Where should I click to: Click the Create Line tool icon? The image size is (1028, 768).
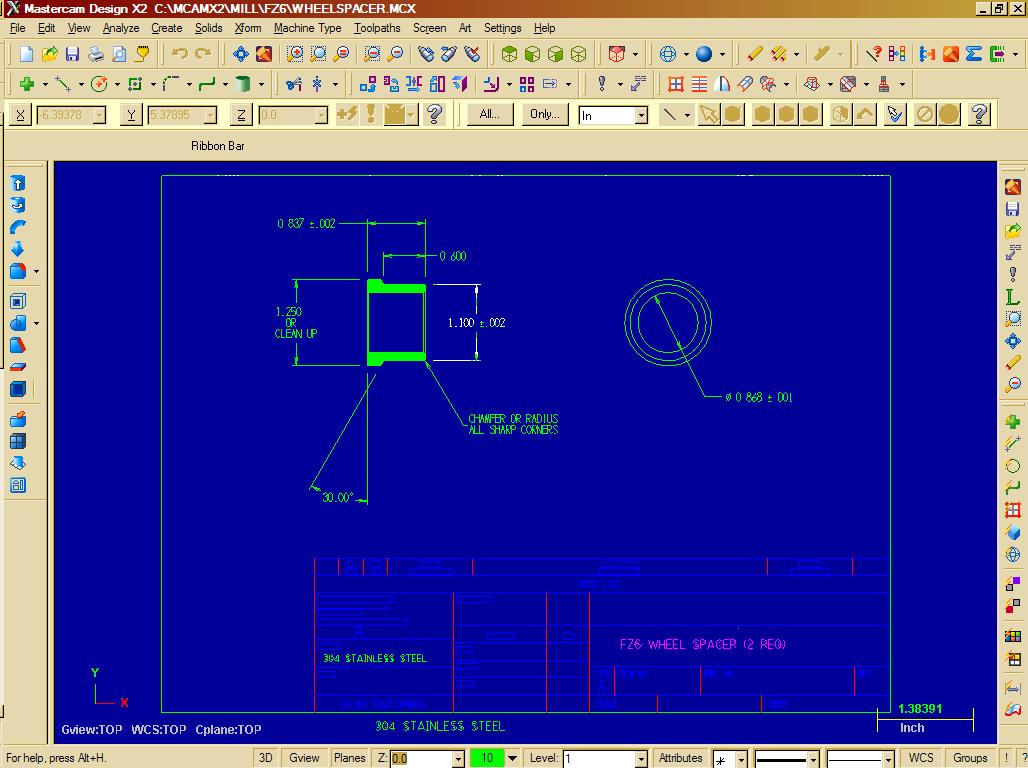(x=63, y=84)
